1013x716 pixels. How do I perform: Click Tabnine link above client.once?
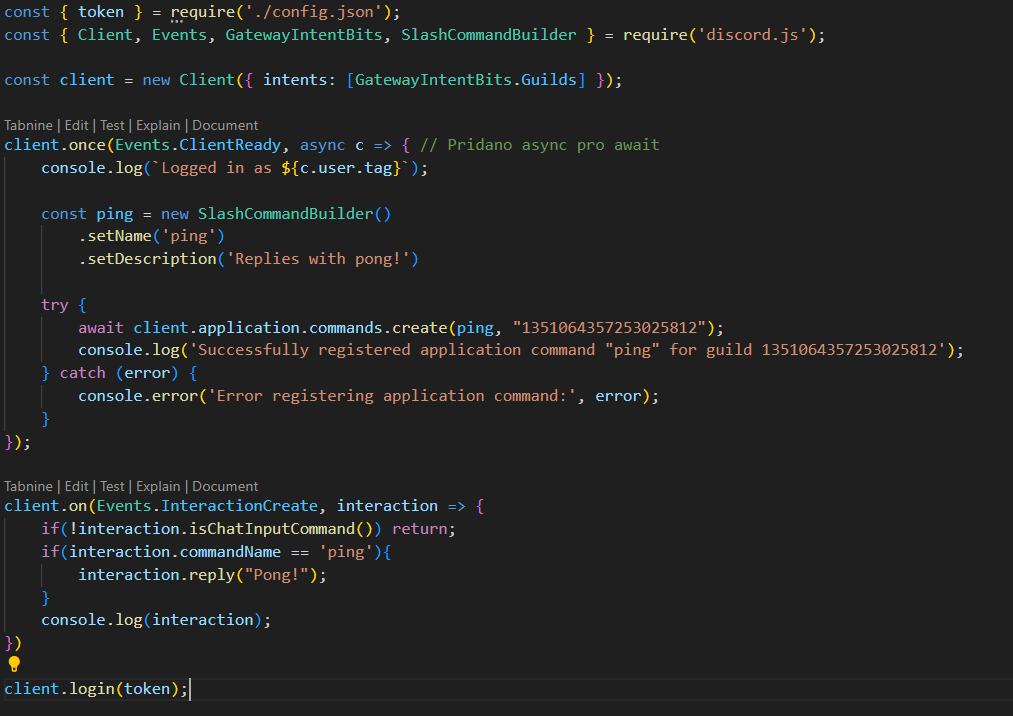pos(28,125)
